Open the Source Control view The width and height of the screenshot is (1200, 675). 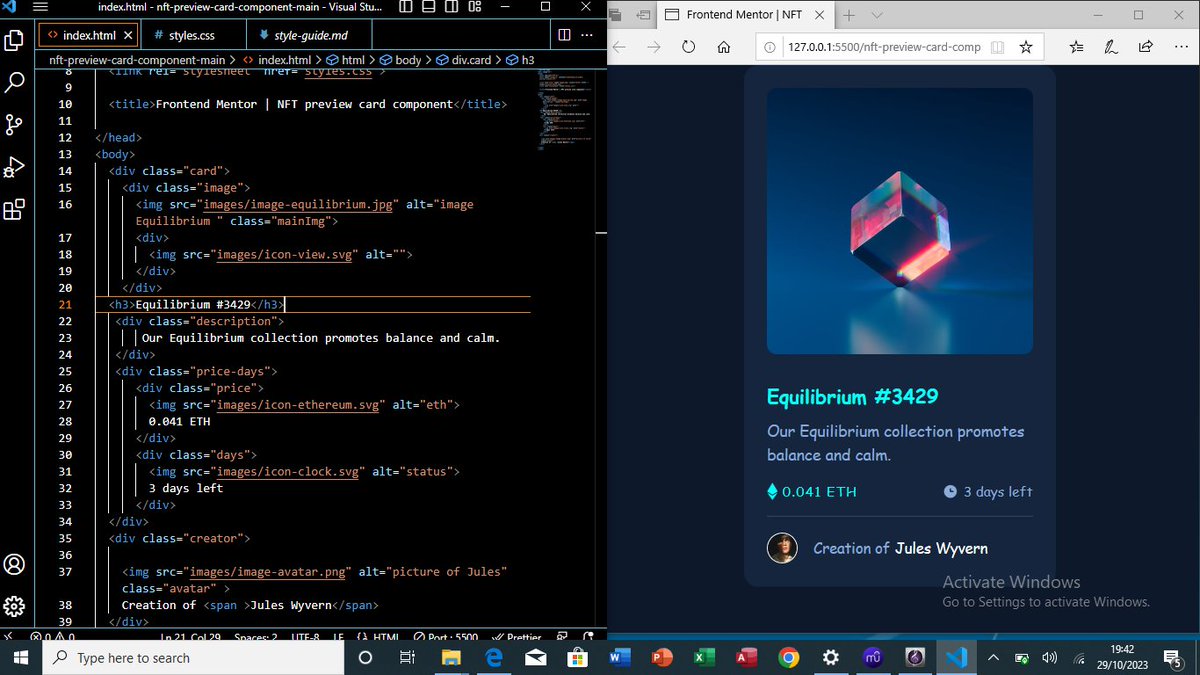tap(14, 125)
